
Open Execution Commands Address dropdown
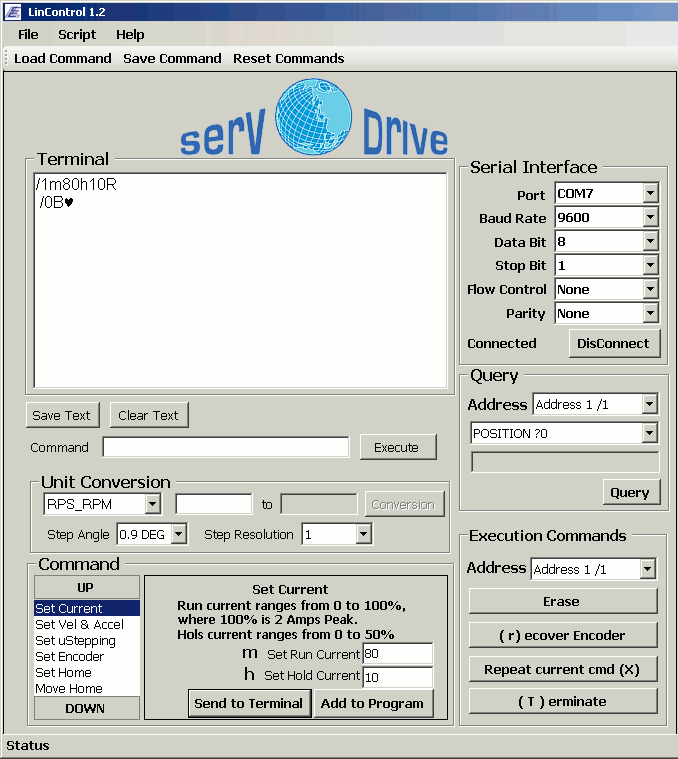tap(648, 569)
